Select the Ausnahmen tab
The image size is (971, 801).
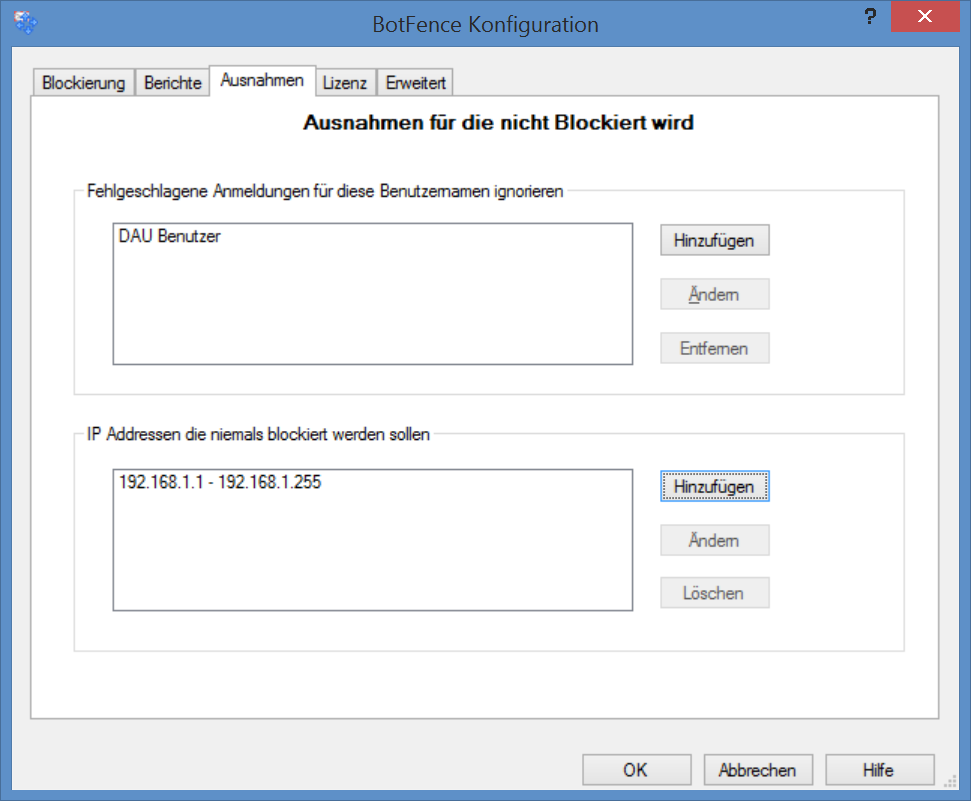pyautogui.click(x=263, y=81)
